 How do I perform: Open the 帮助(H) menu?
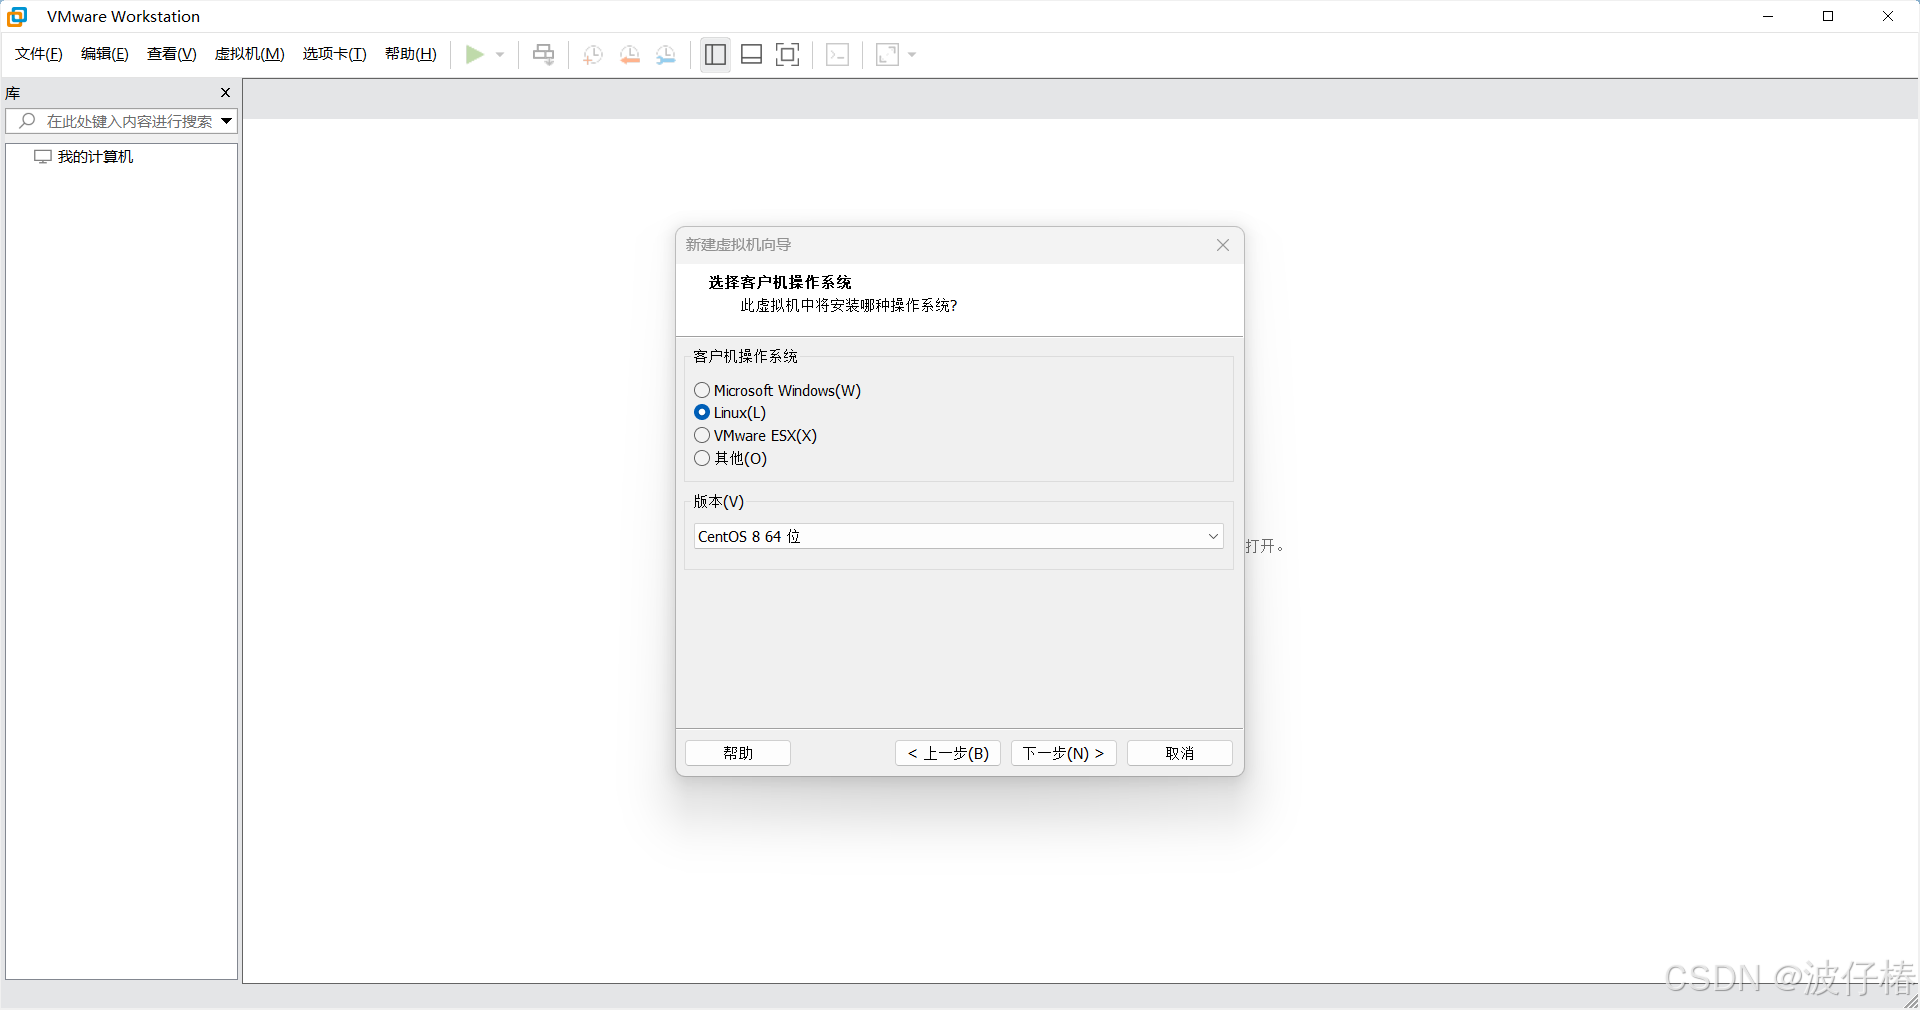411,54
